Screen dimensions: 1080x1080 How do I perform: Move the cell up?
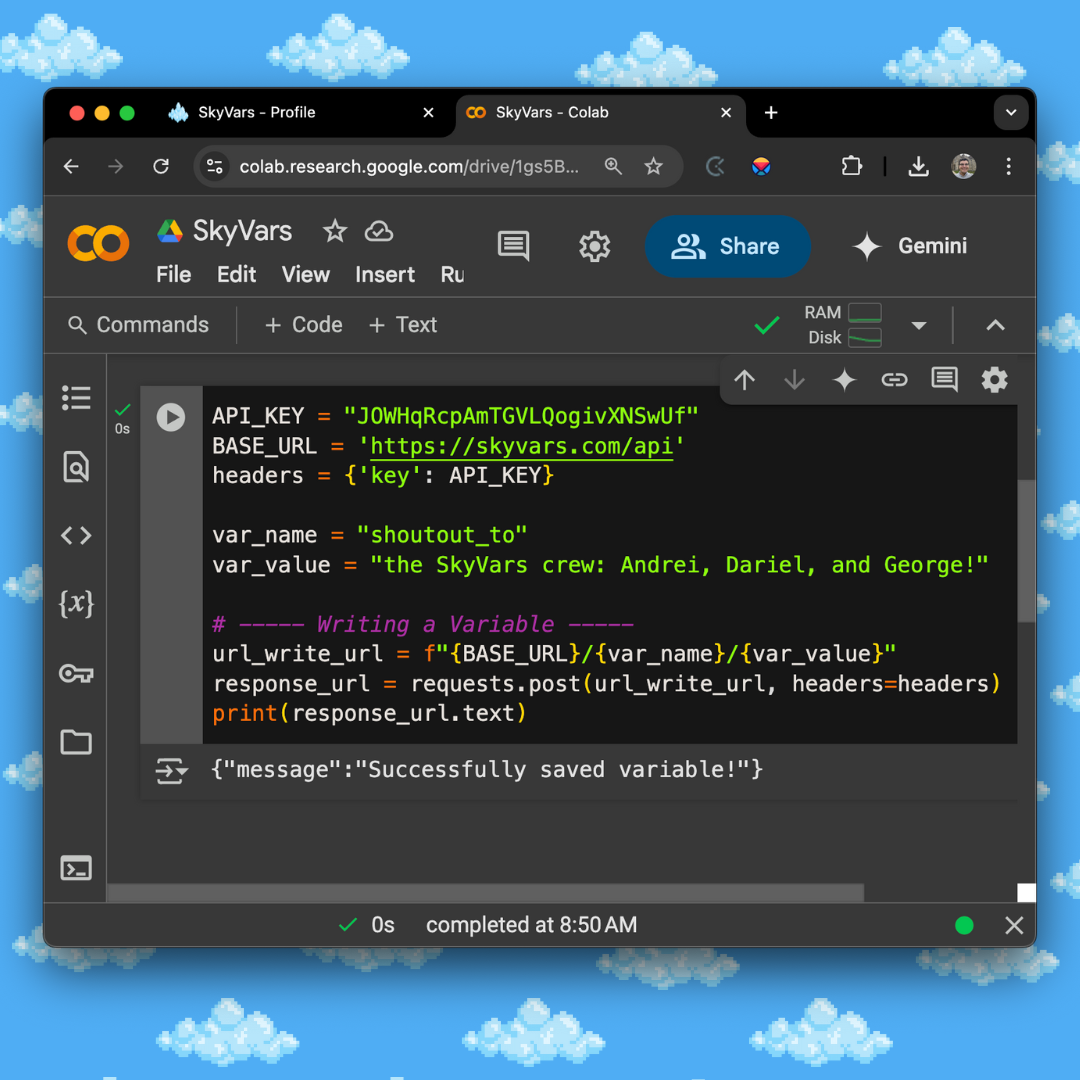coord(745,380)
